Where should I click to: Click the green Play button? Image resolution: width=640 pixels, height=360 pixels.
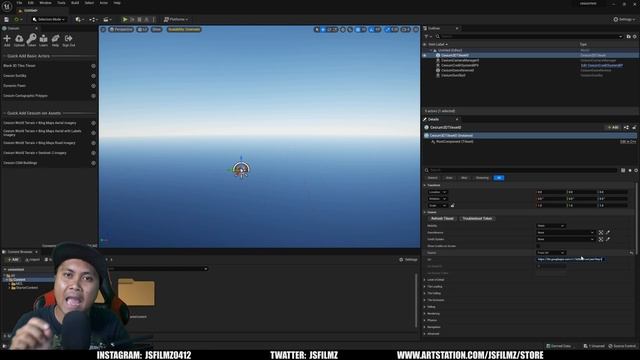click(125, 19)
